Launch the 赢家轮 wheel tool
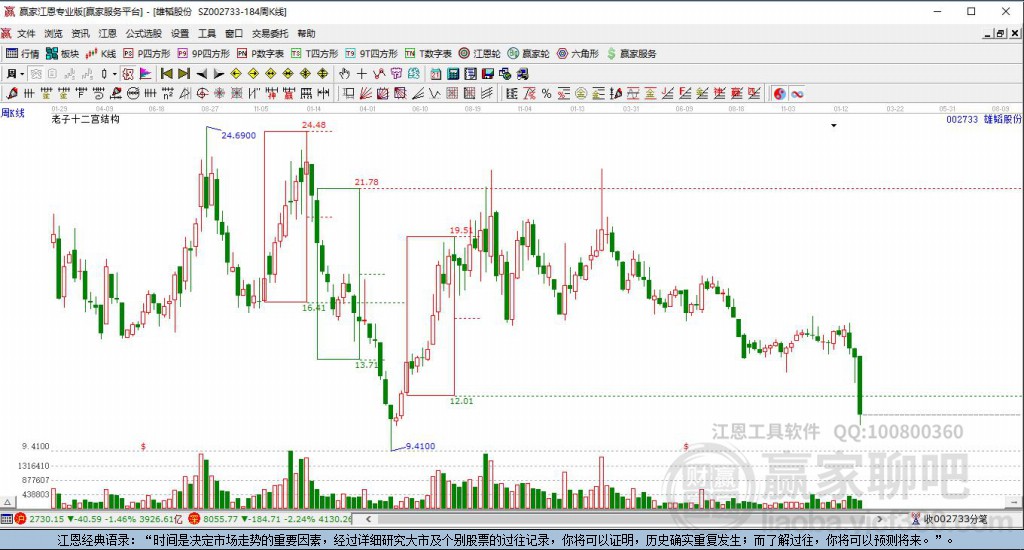Viewport: 1024px width, 550px height. click(528, 54)
